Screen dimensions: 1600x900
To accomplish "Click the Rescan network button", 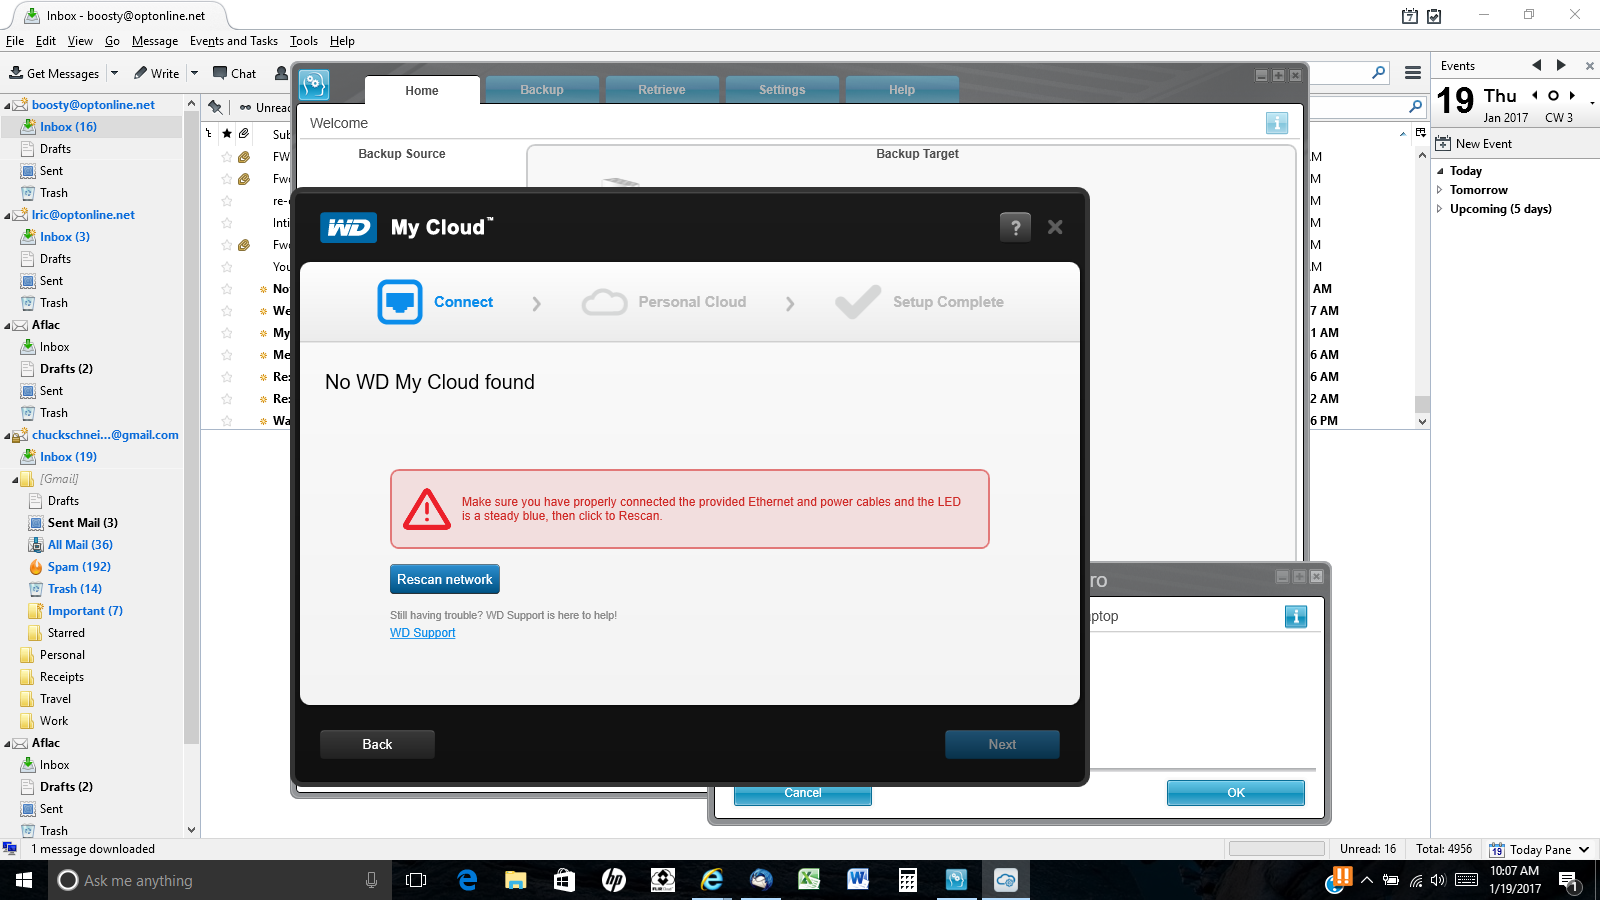I will (x=445, y=579).
